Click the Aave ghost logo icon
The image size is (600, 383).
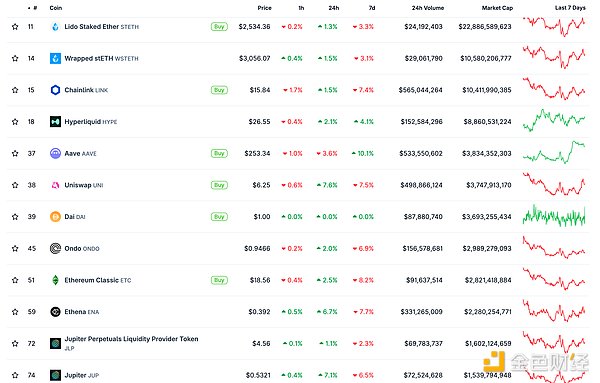tap(55, 153)
